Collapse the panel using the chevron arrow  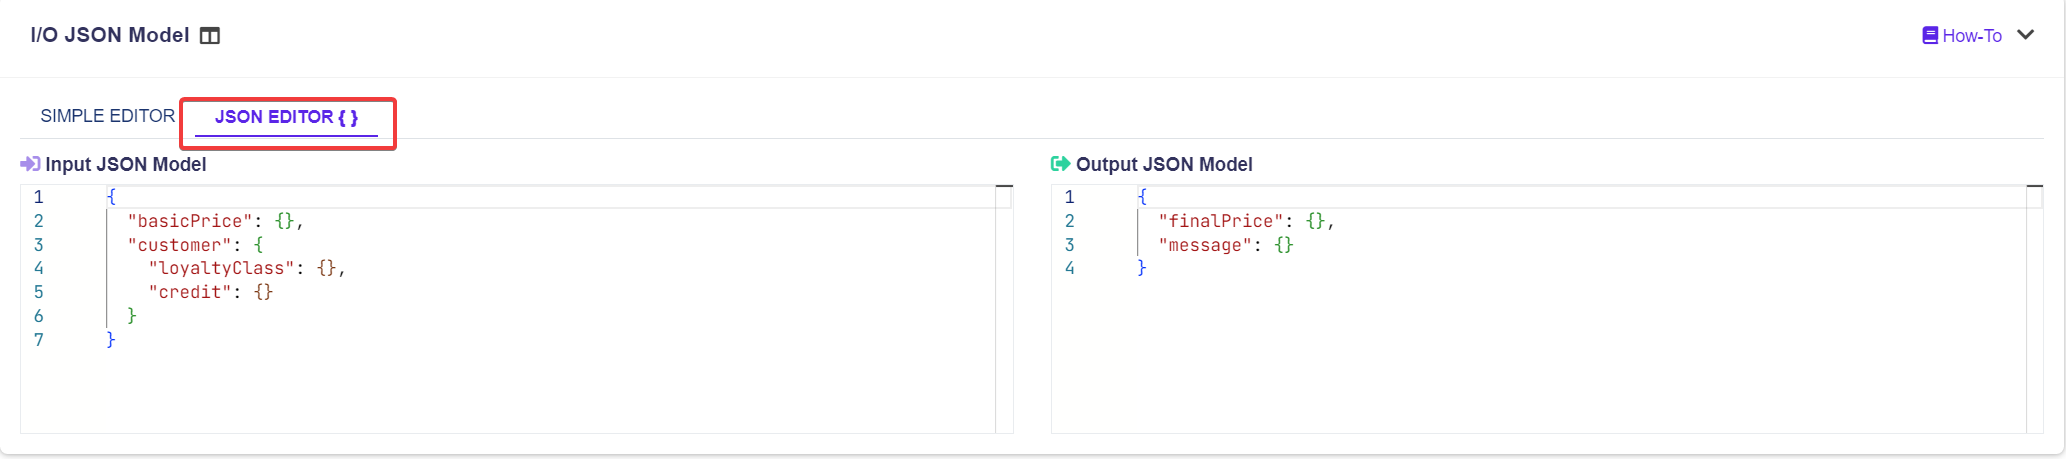[x=2026, y=35]
